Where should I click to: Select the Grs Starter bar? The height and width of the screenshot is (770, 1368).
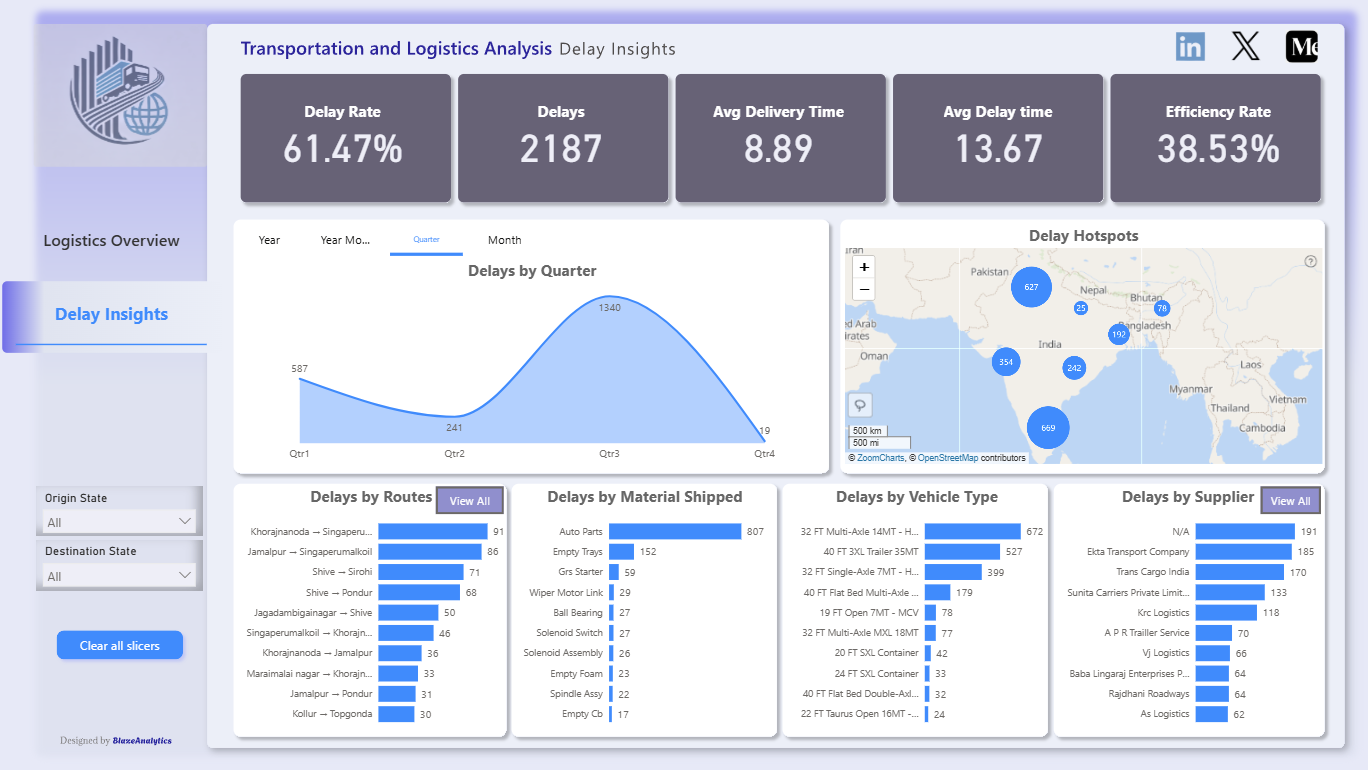(x=614, y=572)
